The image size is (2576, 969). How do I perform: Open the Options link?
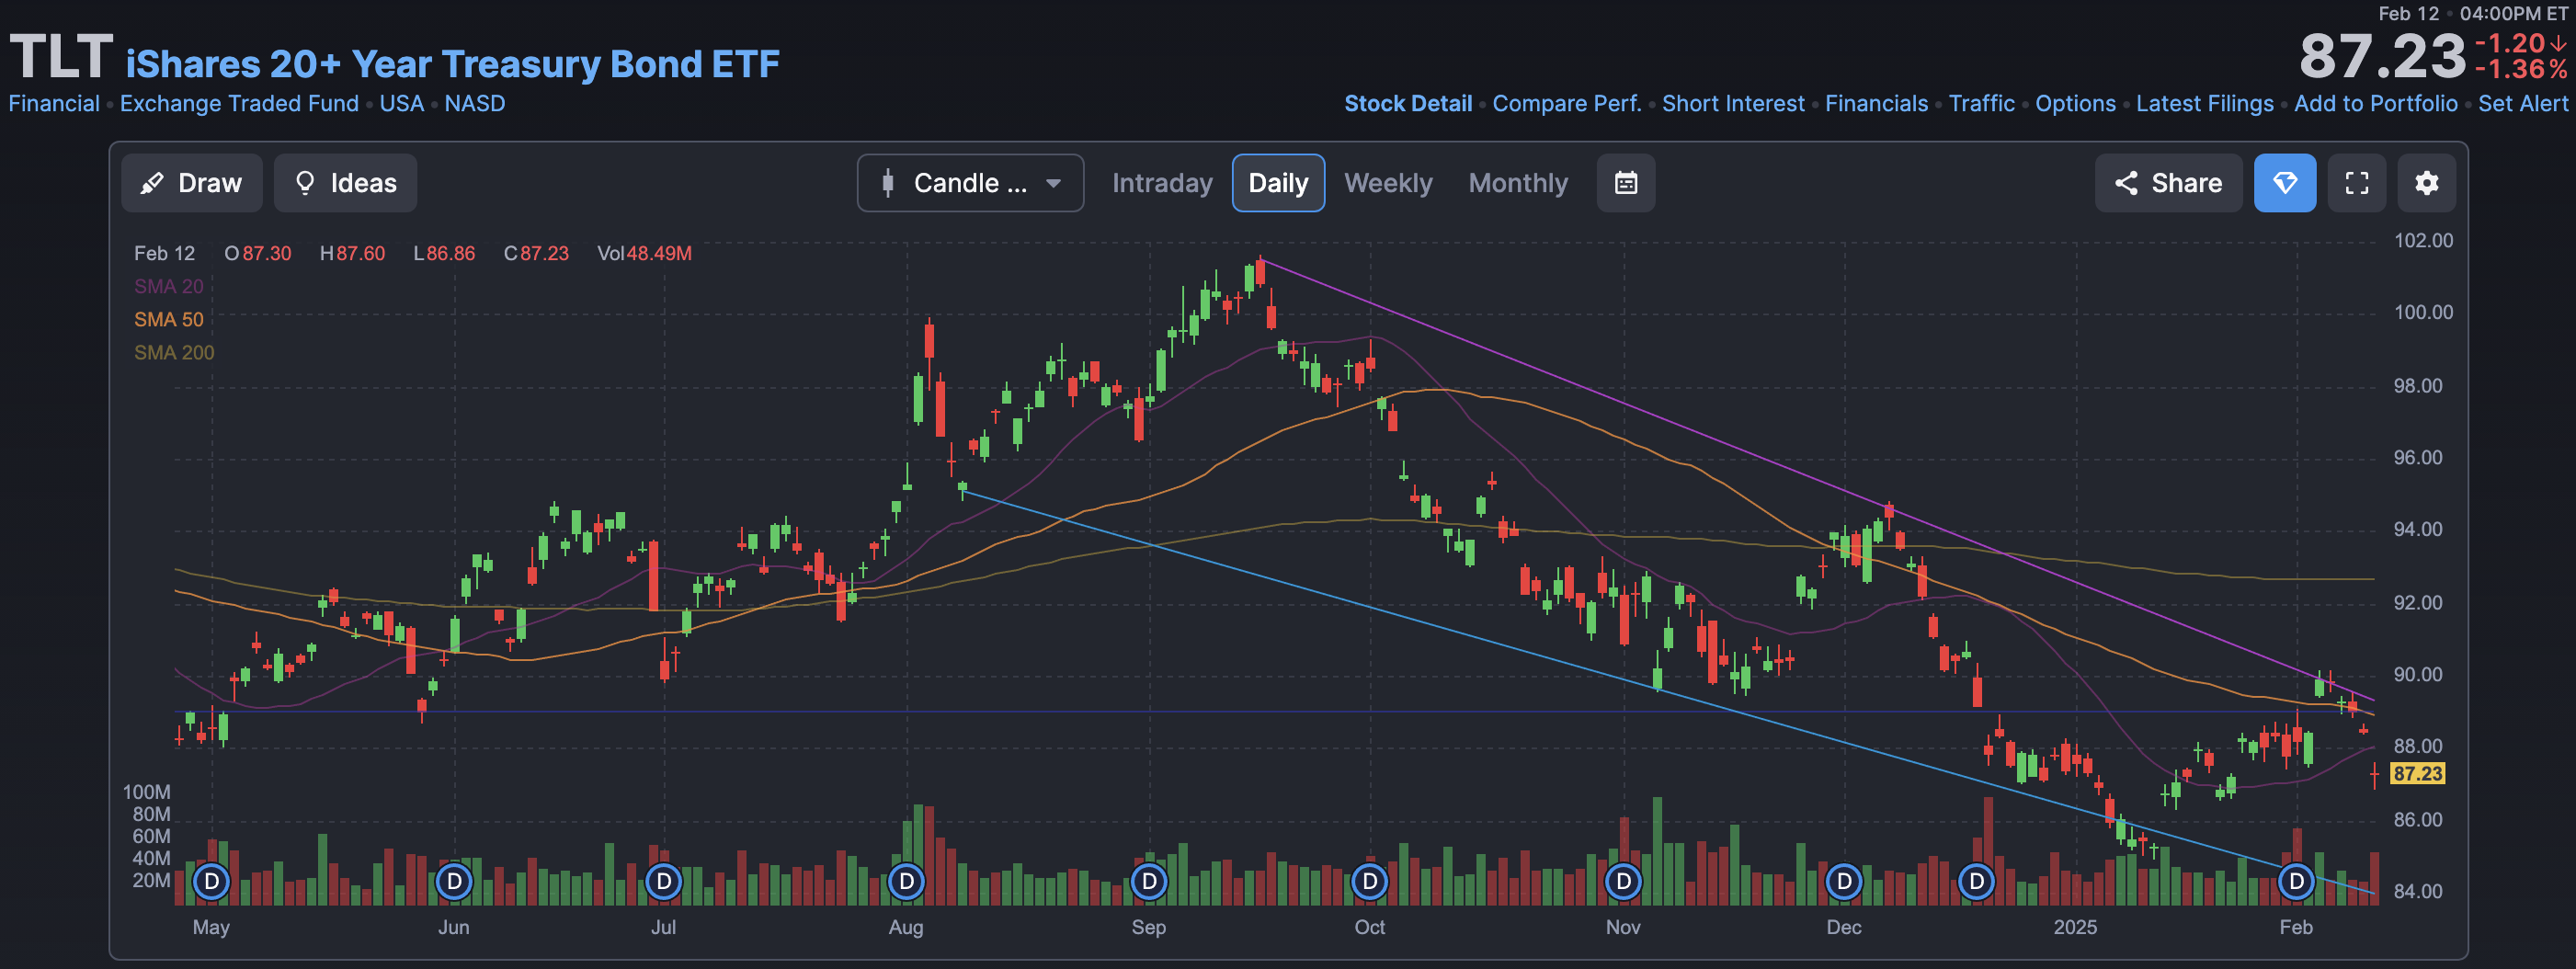(x=2075, y=104)
